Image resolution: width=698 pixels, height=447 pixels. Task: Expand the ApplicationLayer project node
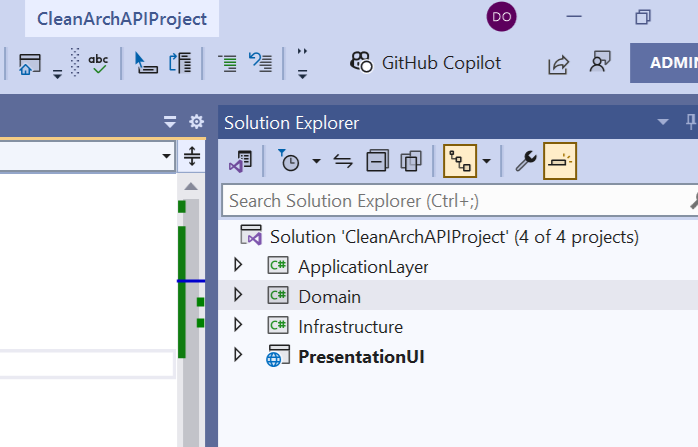[238, 265]
